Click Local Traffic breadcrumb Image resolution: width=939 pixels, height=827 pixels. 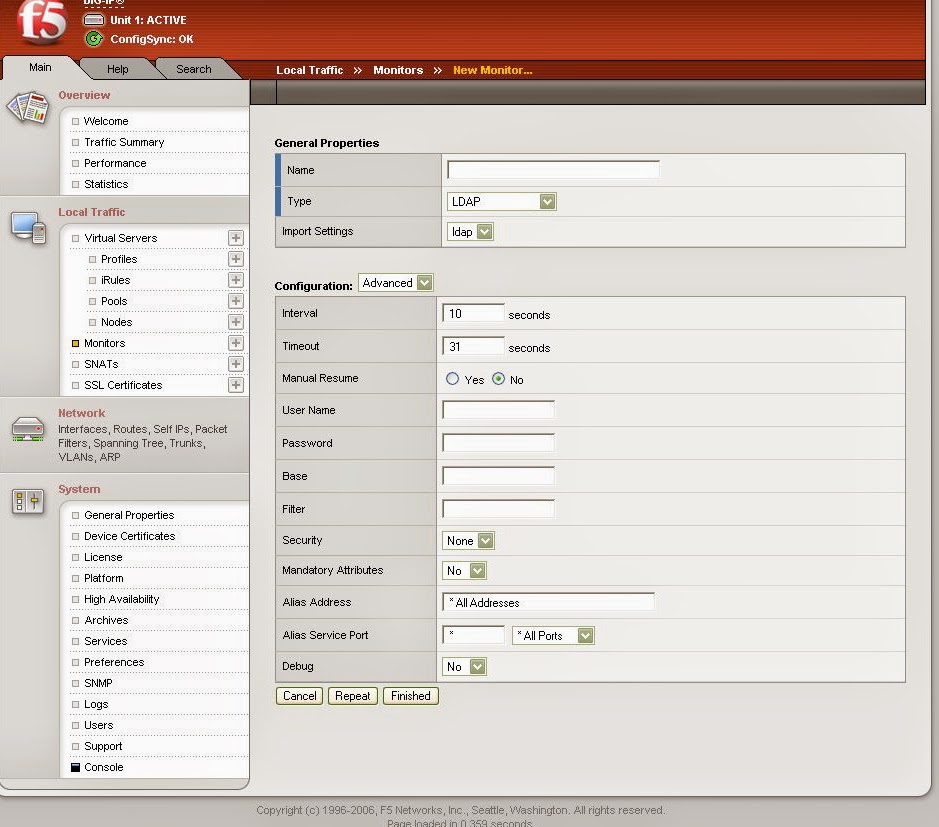coord(310,70)
